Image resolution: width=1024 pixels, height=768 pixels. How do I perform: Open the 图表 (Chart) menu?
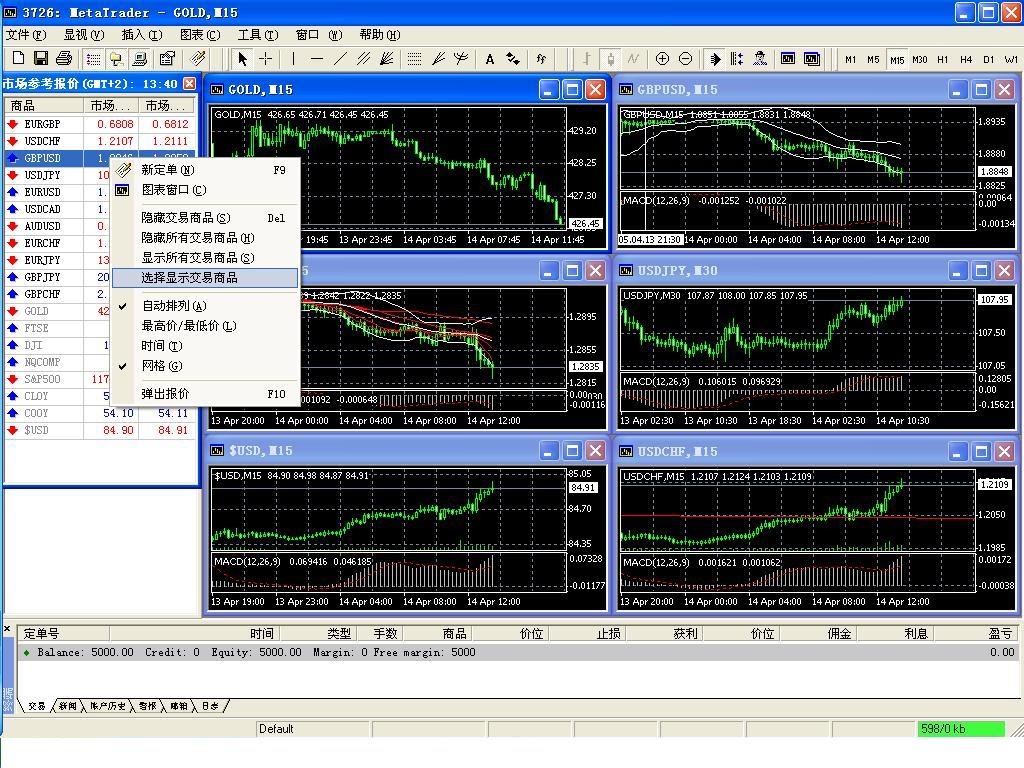pyautogui.click(x=199, y=35)
